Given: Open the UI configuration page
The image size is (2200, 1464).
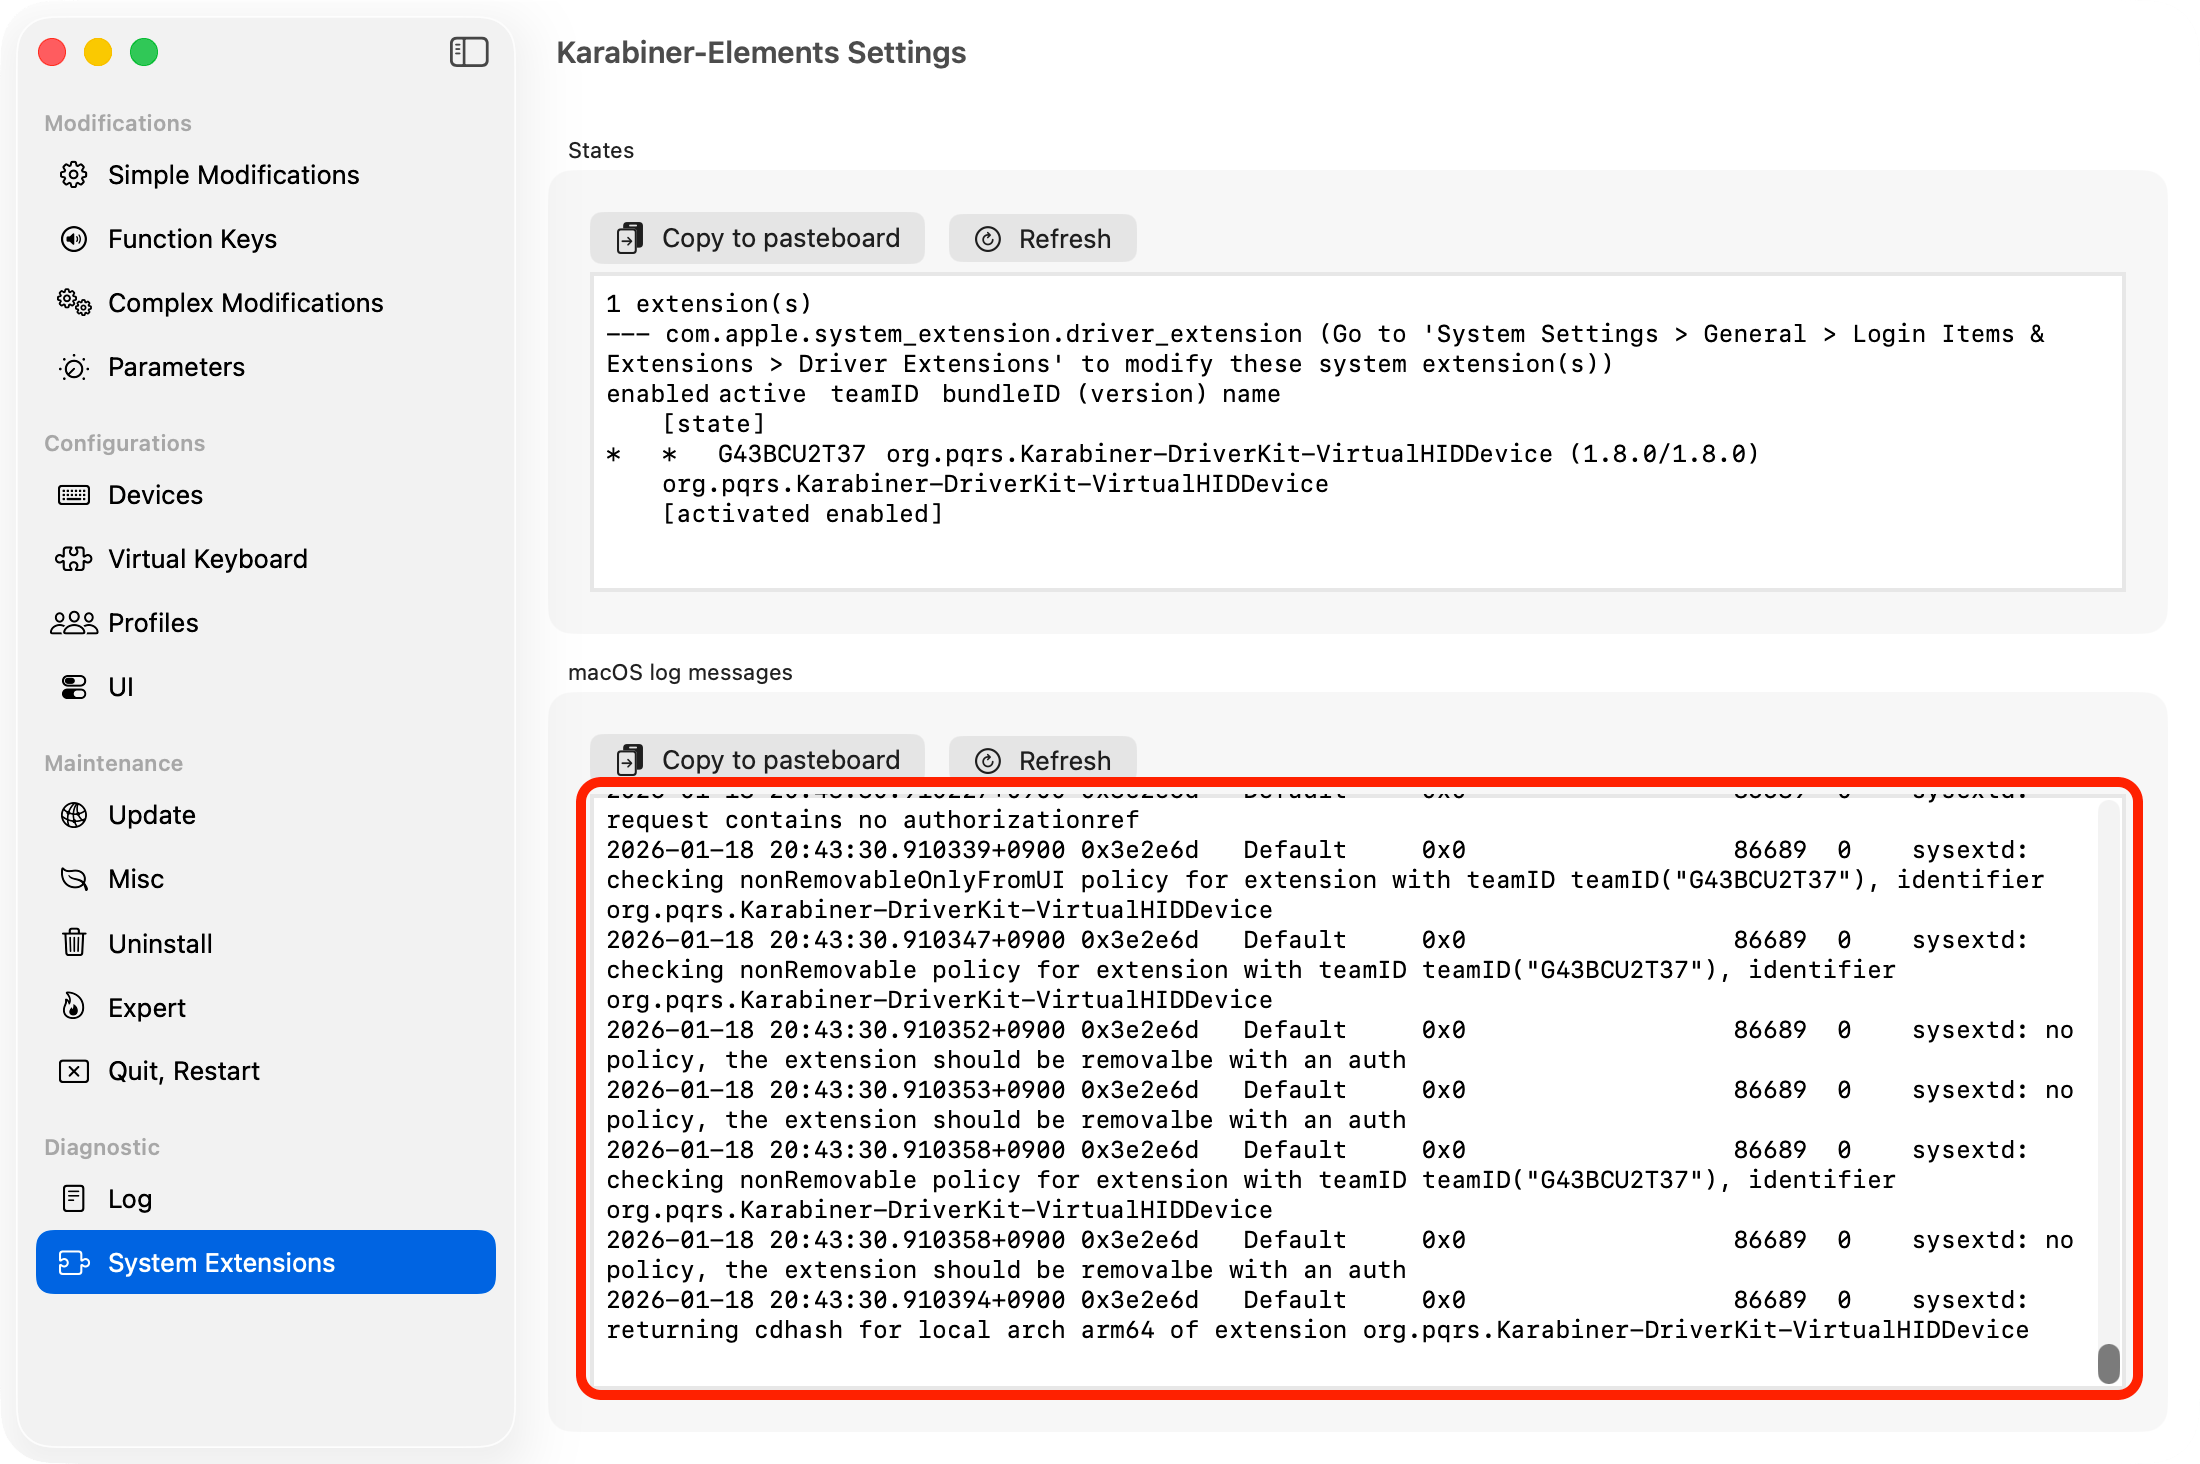Looking at the screenshot, I should [120, 687].
